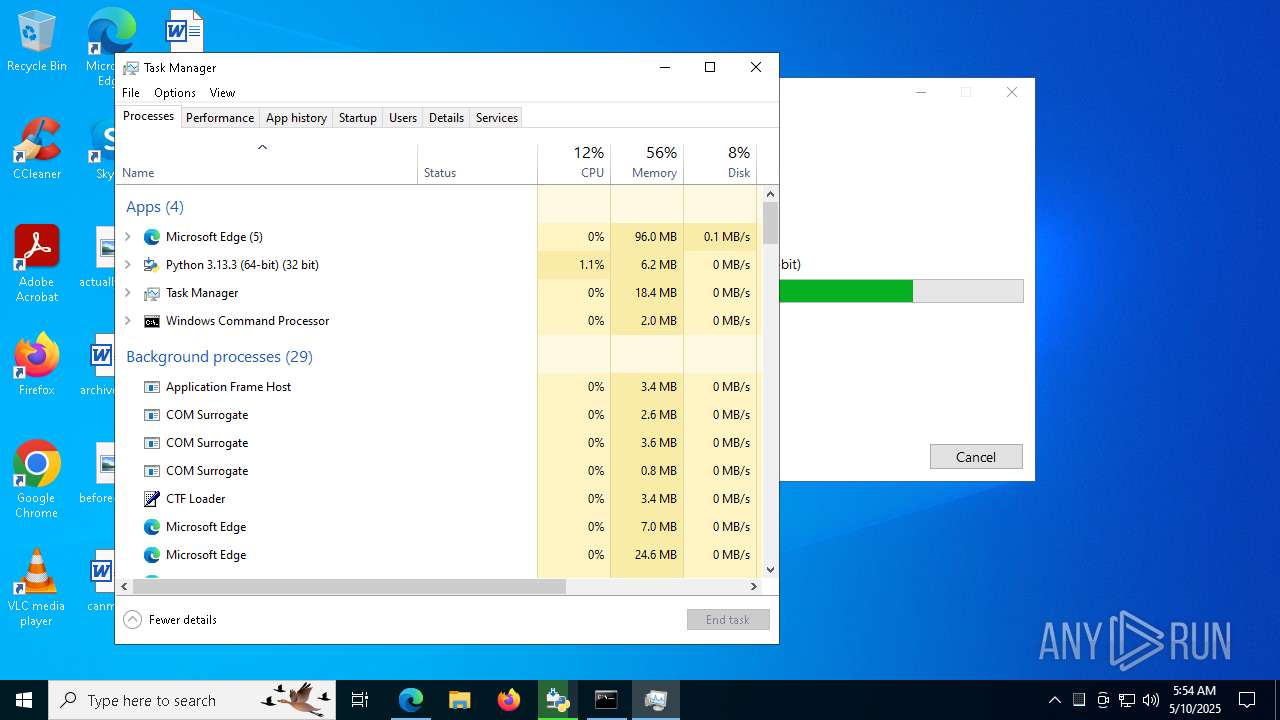Click the Application Frame Host icon
Screen dimensions: 1280x720
(152, 387)
